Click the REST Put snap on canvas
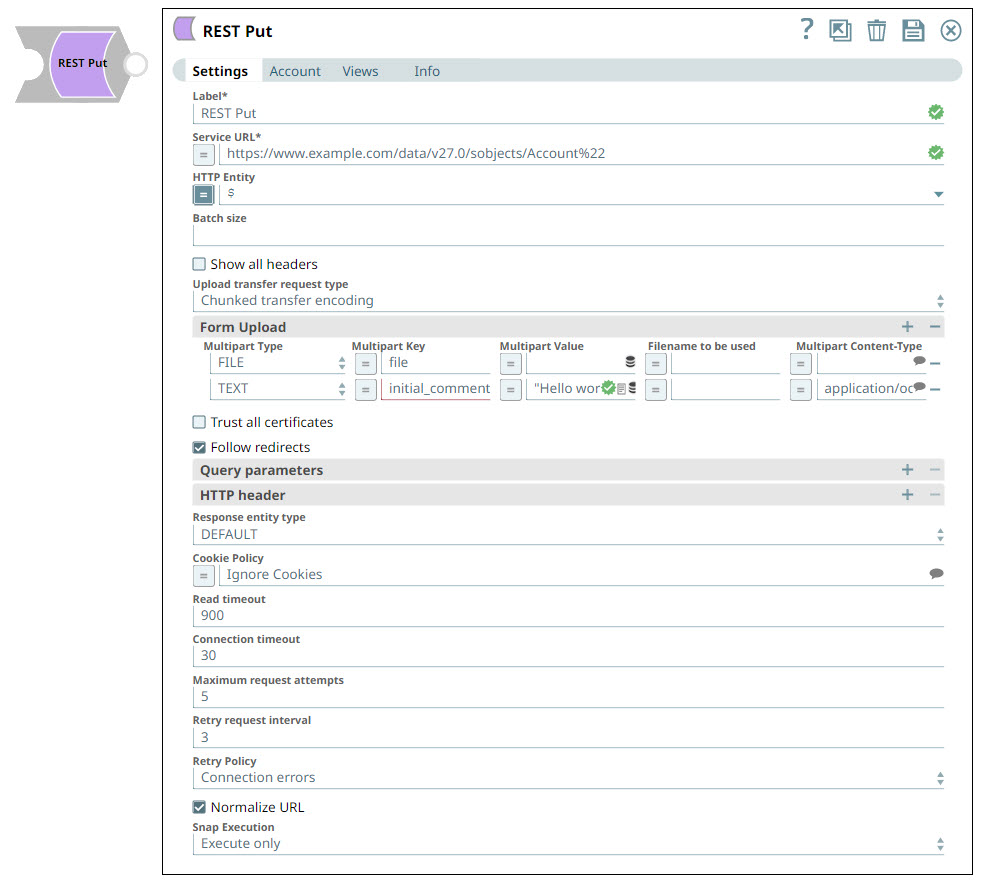The height and width of the screenshot is (883, 985). coord(82,64)
